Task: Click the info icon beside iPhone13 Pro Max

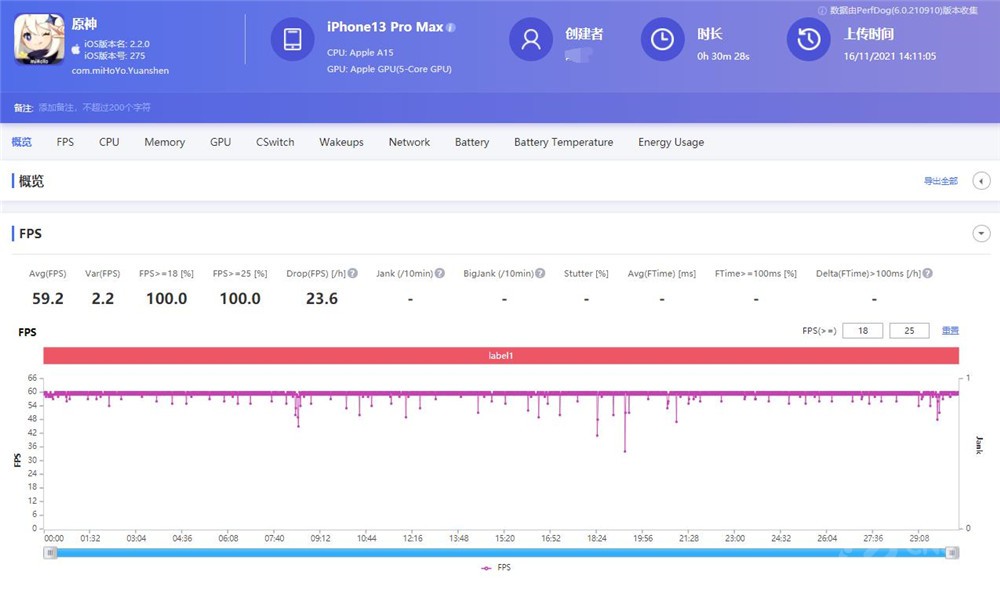Action: pos(451,27)
